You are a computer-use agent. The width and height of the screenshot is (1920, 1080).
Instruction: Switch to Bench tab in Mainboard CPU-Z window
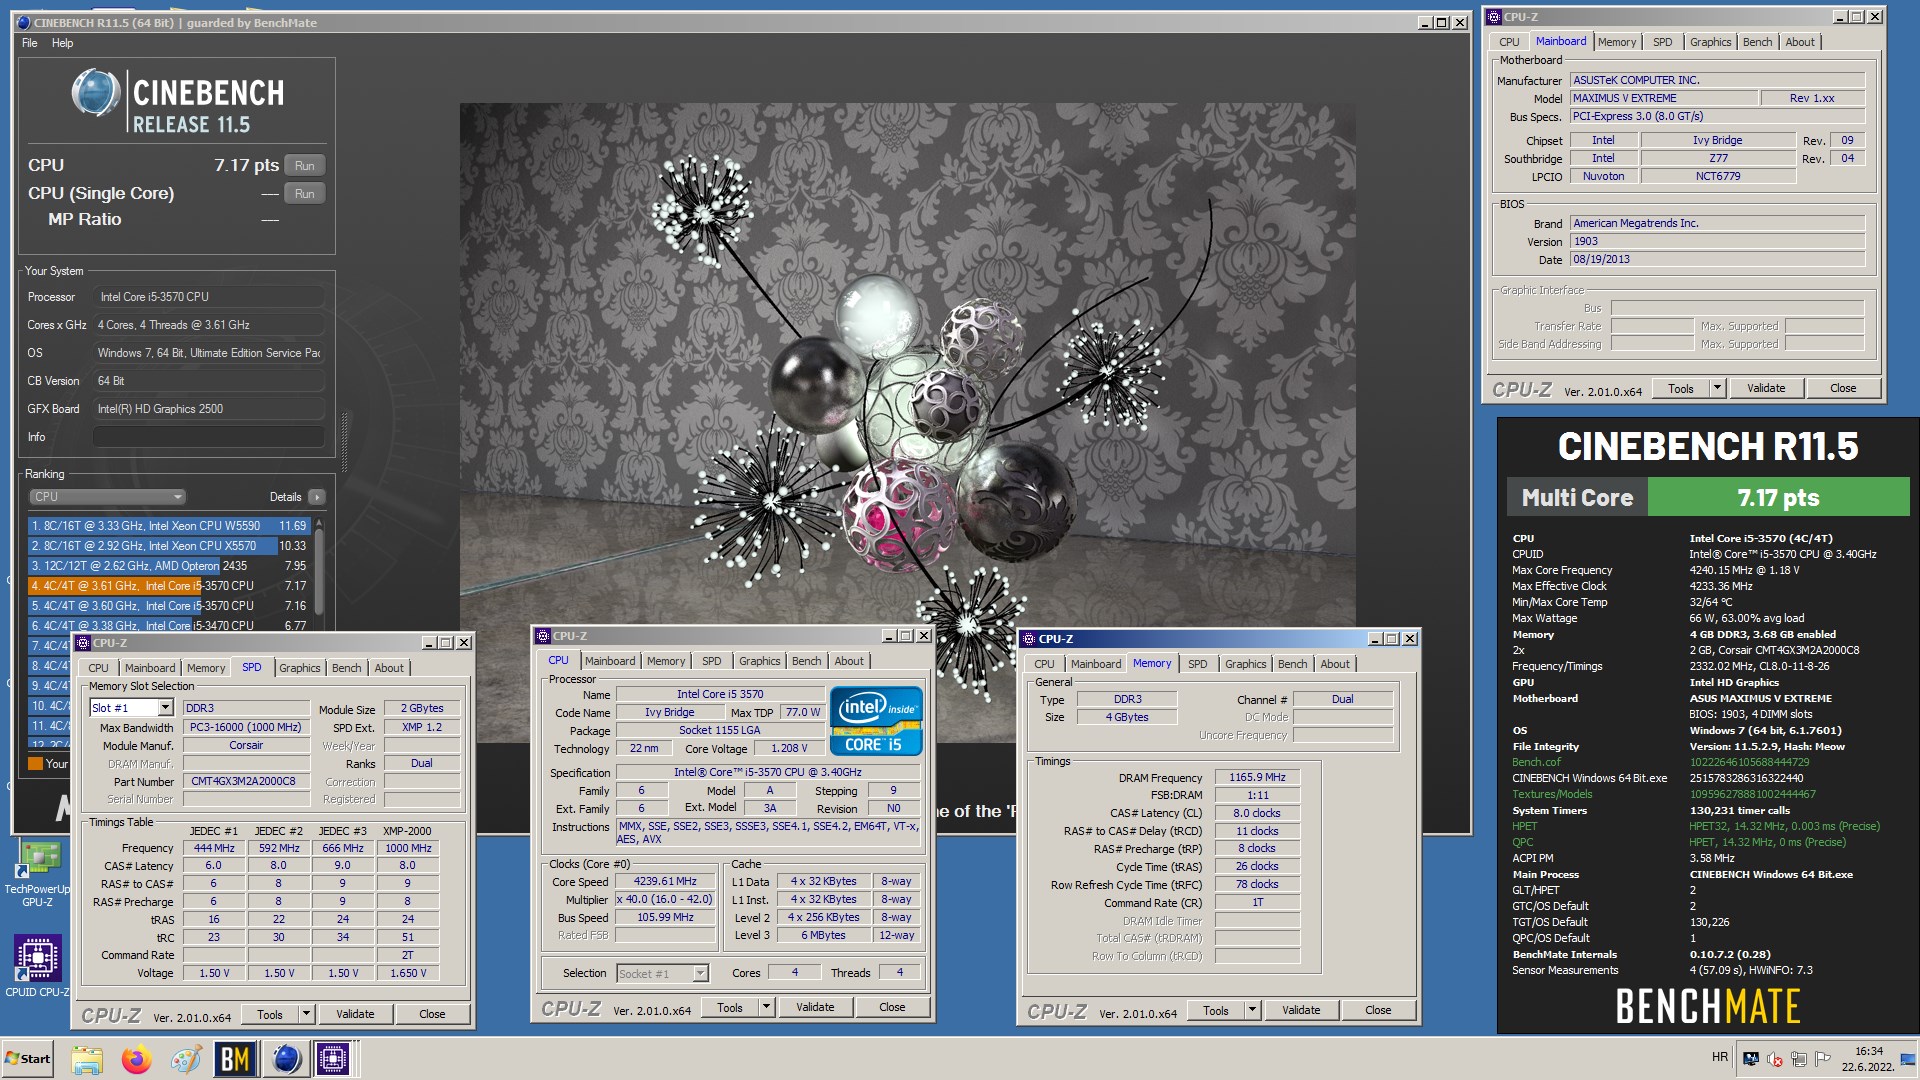click(1757, 42)
